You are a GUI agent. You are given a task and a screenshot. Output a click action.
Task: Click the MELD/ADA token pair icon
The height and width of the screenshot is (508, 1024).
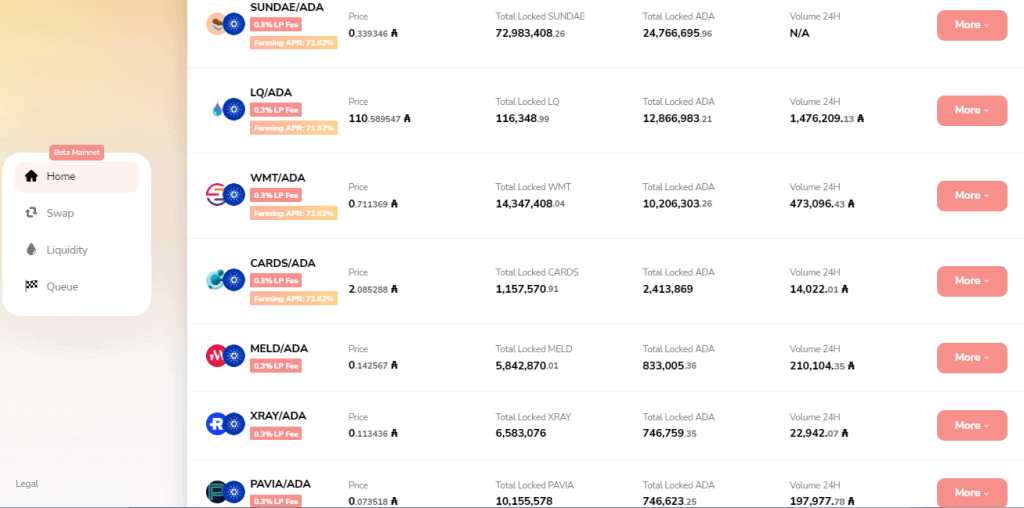[225, 355]
